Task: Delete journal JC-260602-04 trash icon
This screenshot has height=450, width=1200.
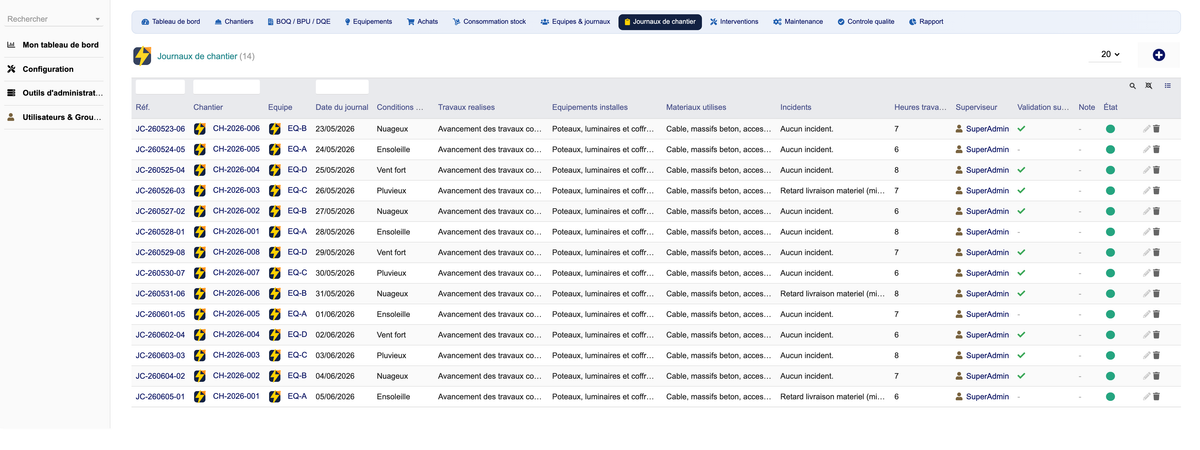Action: click(x=1156, y=335)
